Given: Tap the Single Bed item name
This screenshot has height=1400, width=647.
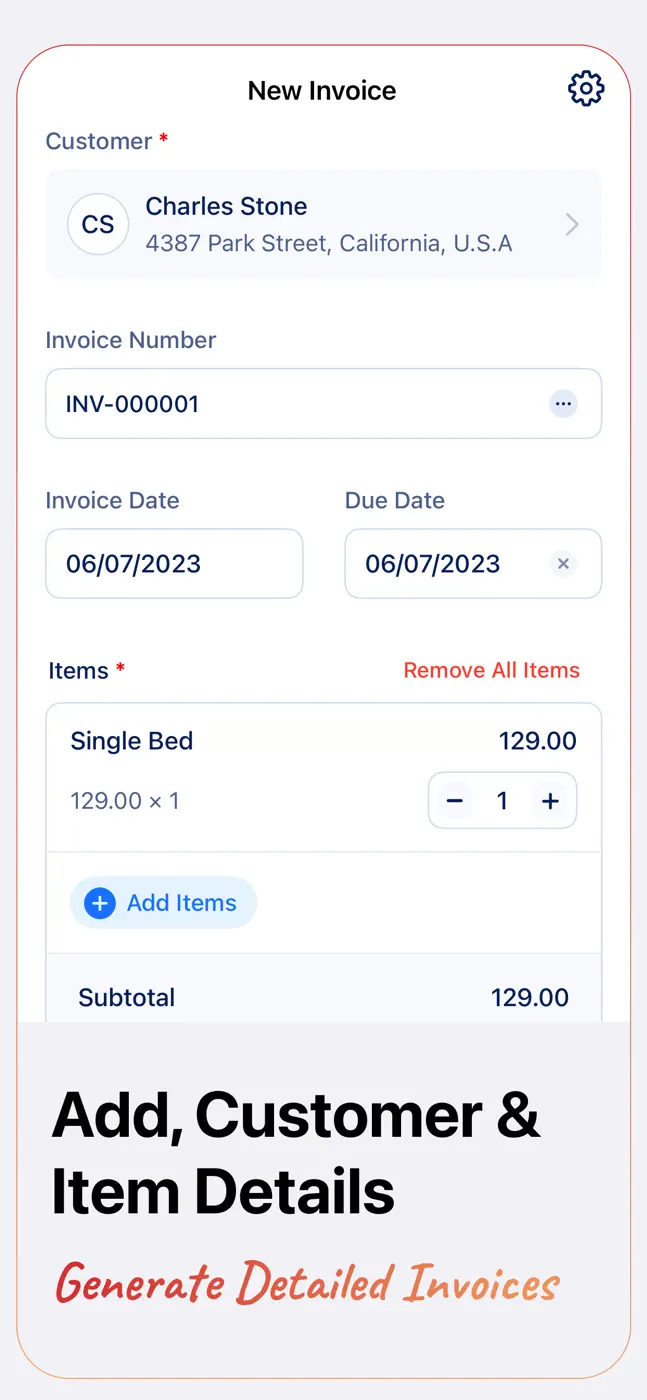Looking at the screenshot, I should coord(132,741).
